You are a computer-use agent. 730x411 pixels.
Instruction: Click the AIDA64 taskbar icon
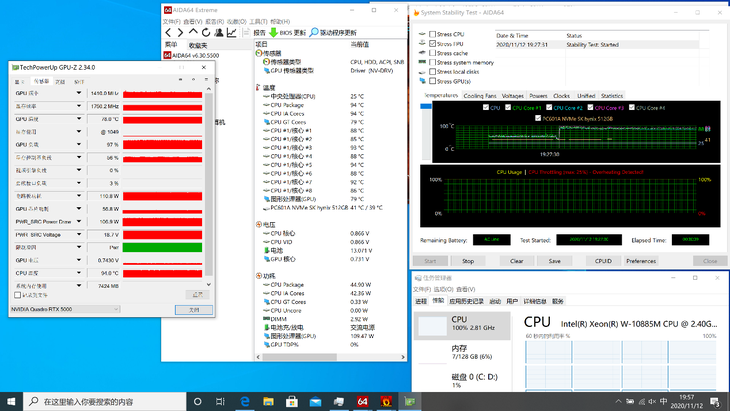pyautogui.click(x=363, y=401)
